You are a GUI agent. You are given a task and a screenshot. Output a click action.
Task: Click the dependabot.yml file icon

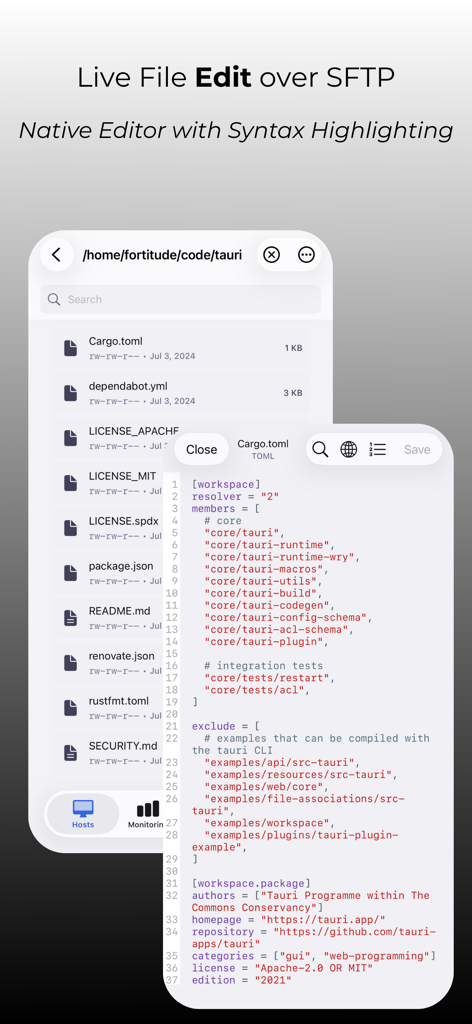(71, 393)
